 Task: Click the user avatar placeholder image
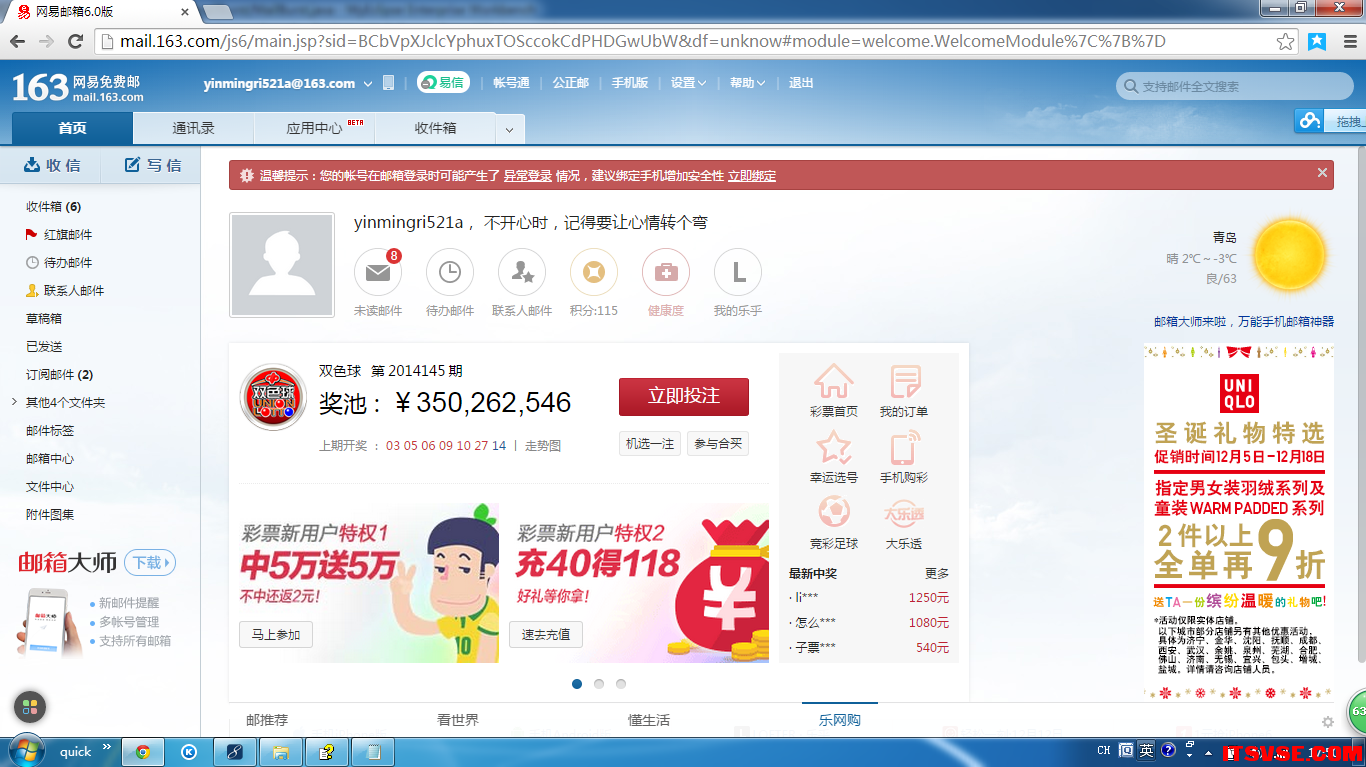pyautogui.click(x=282, y=265)
